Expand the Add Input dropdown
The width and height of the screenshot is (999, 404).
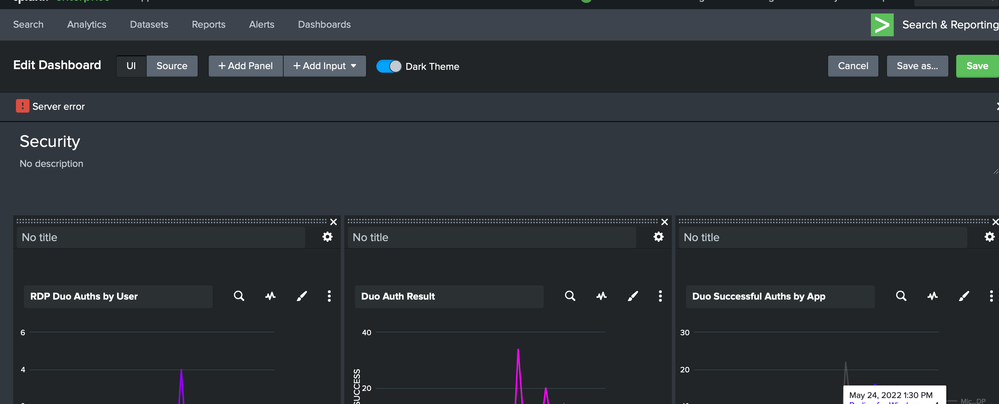[x=325, y=66]
